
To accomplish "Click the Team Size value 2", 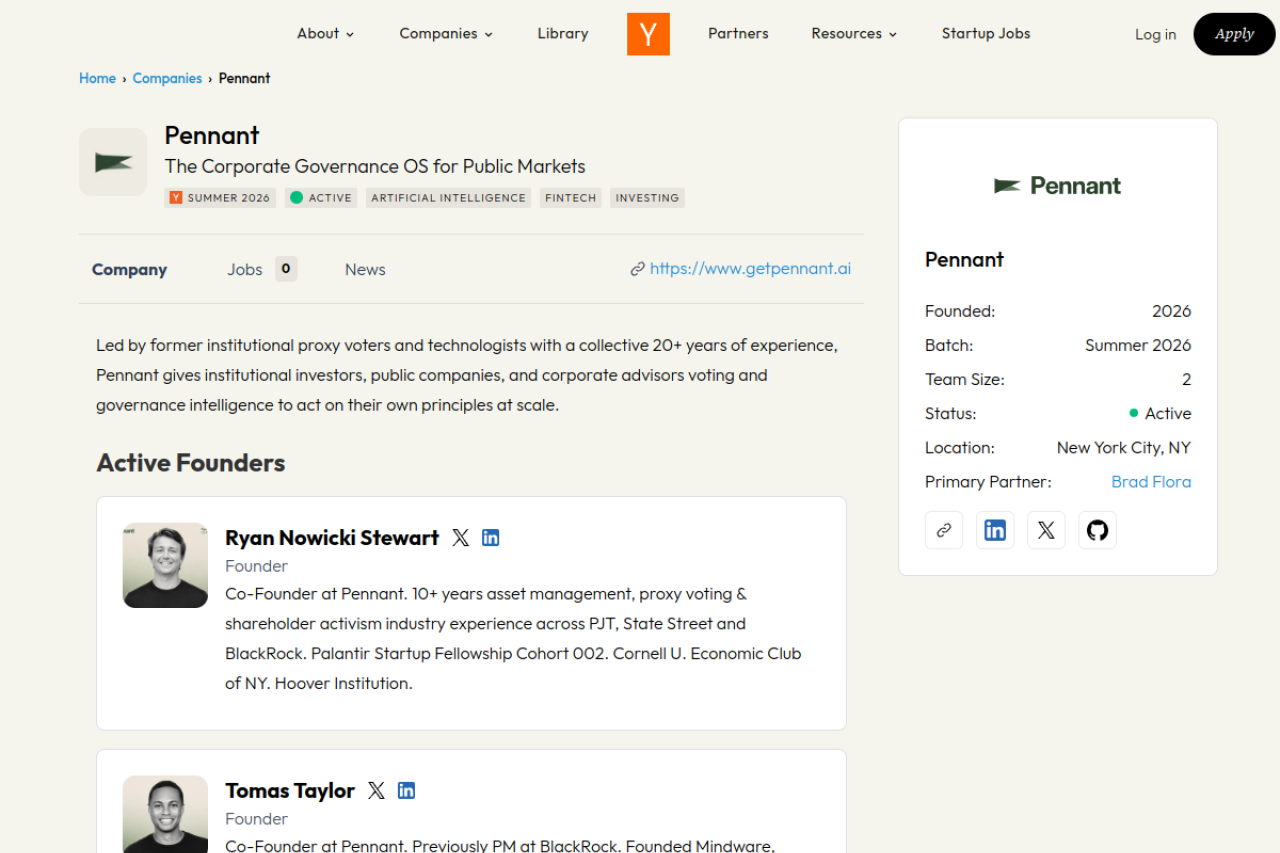I will coord(1187,380).
